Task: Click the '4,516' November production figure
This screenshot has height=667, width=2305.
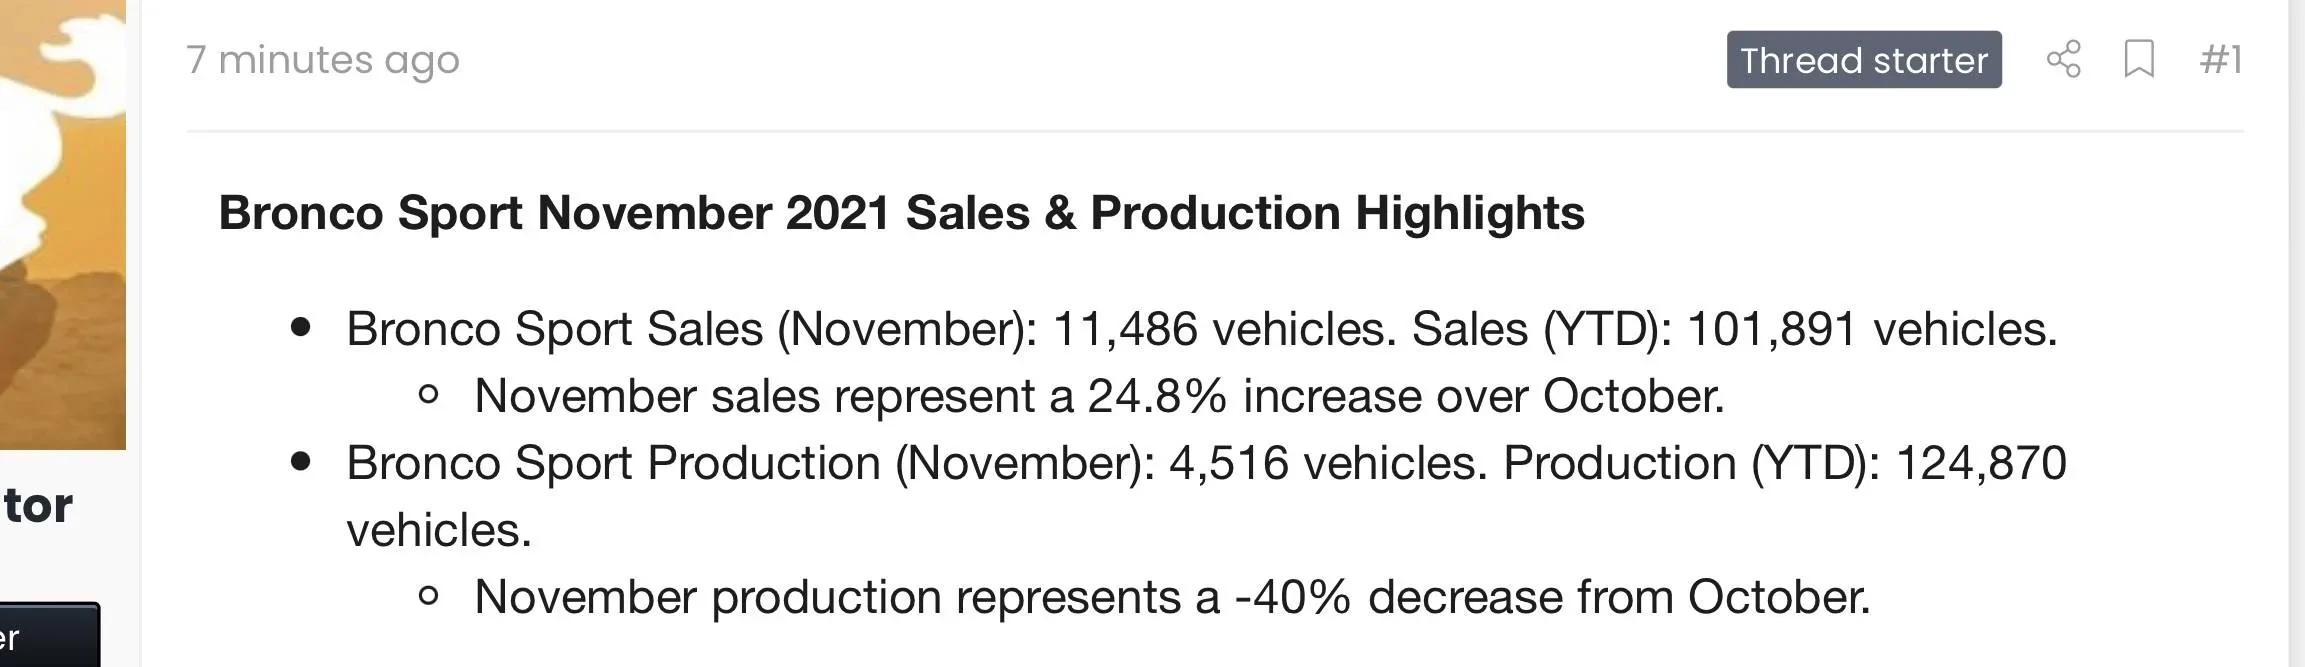Action: [x=1228, y=463]
